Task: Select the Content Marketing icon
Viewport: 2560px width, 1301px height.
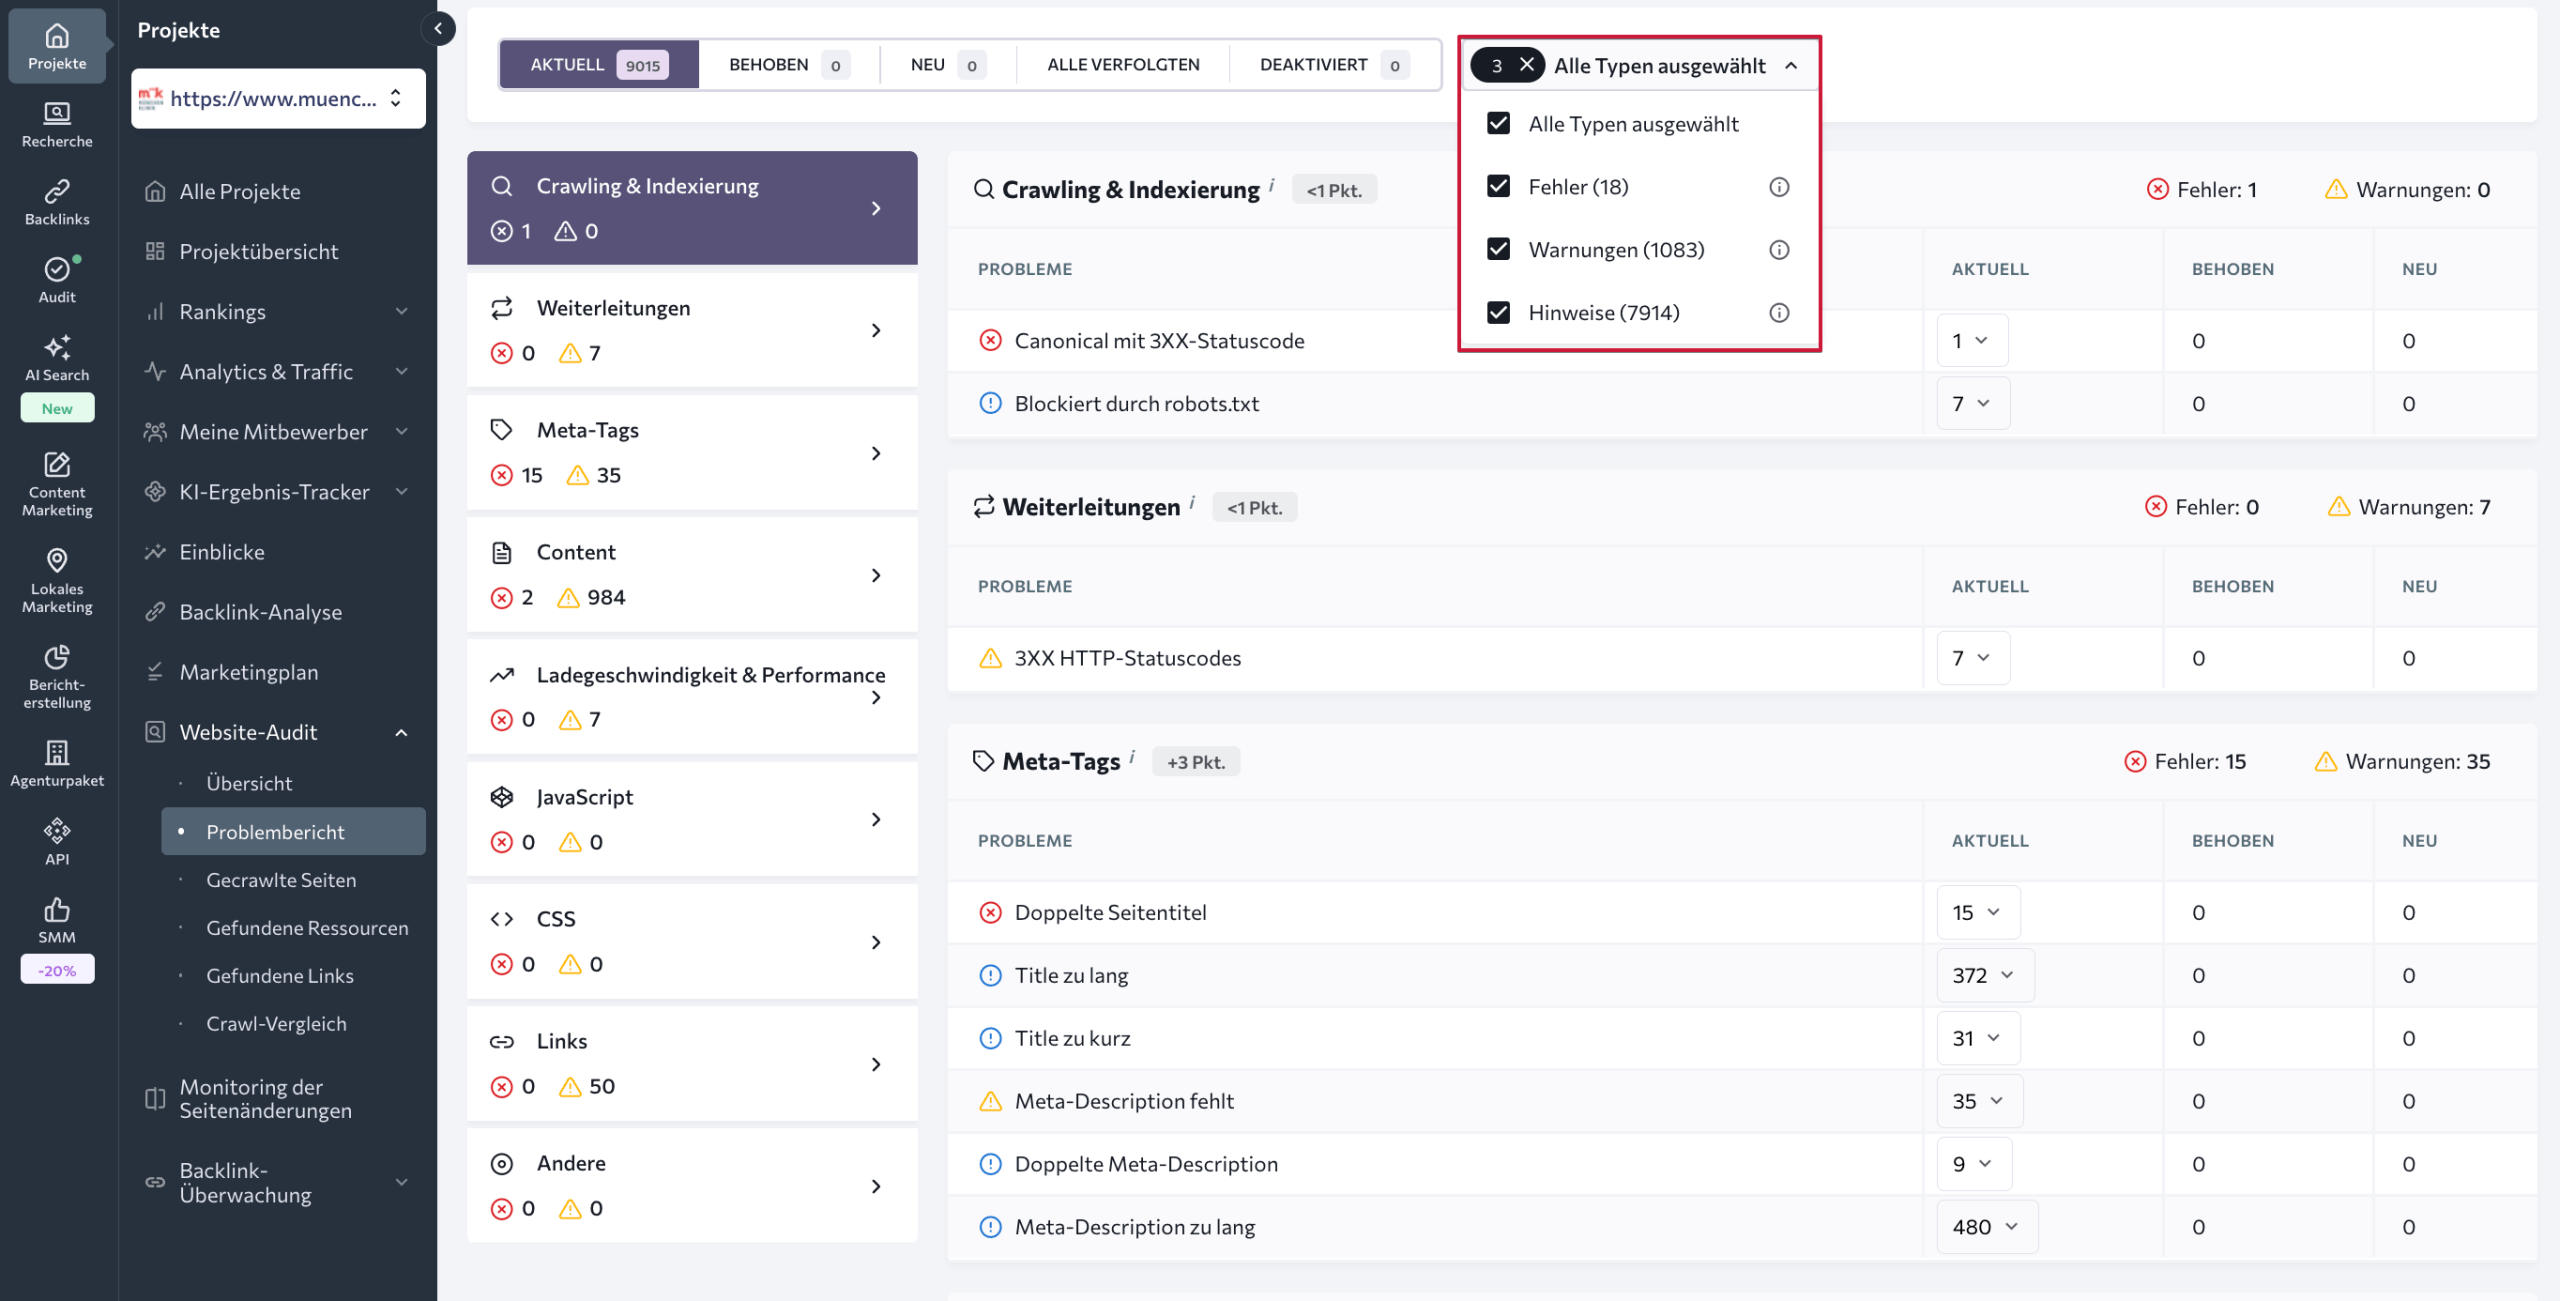Action: 56,485
